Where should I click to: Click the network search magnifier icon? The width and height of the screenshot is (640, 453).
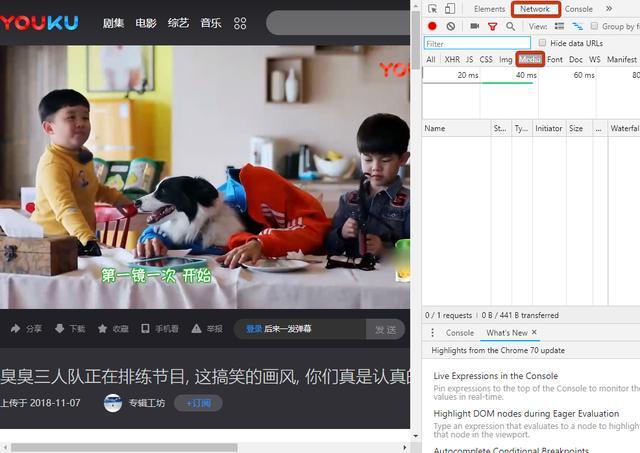coord(510,26)
